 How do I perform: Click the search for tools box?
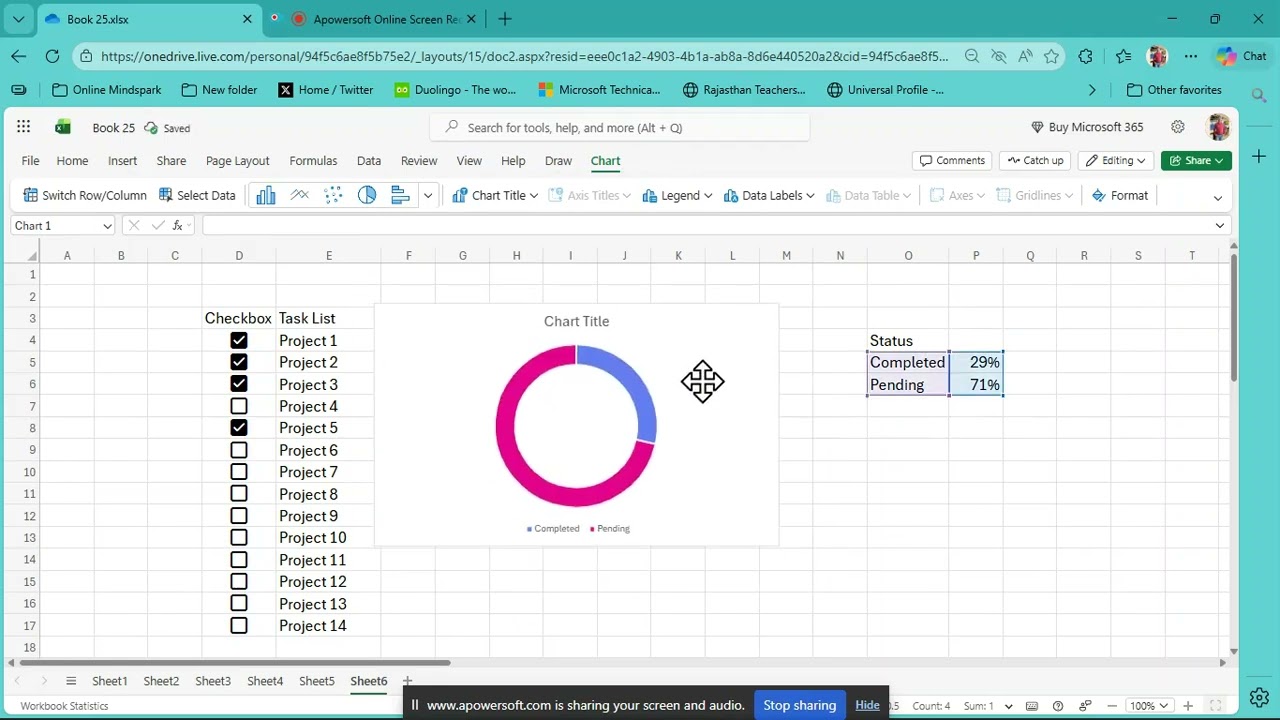coord(620,127)
